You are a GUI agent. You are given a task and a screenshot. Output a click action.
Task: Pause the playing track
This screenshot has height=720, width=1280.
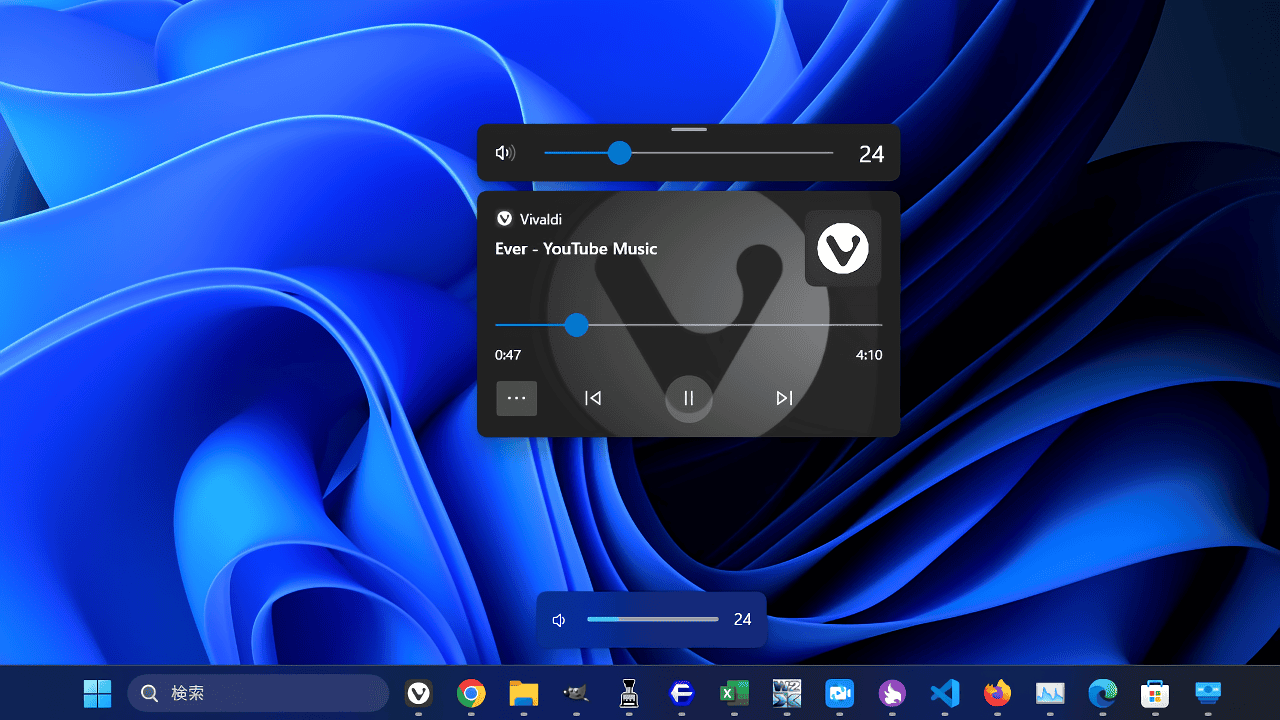click(689, 398)
